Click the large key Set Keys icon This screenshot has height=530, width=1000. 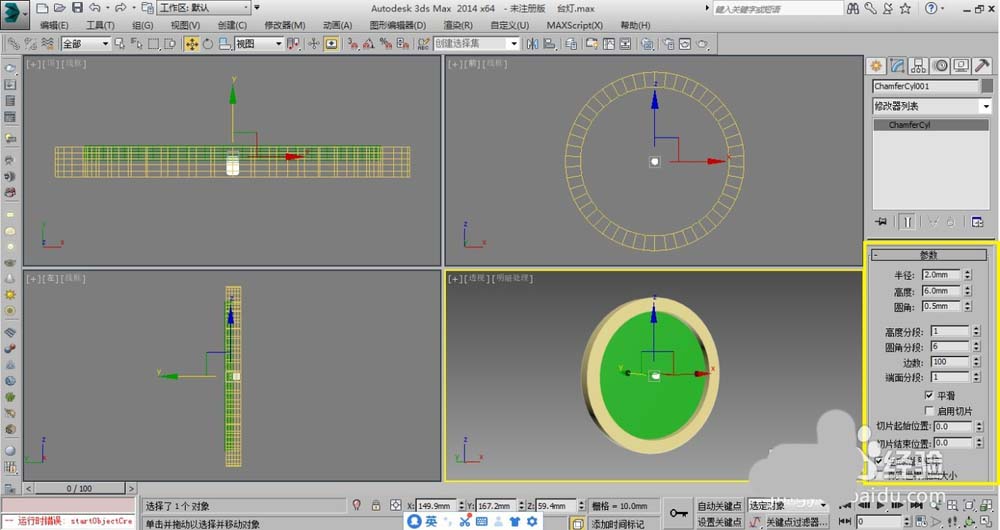point(679,513)
